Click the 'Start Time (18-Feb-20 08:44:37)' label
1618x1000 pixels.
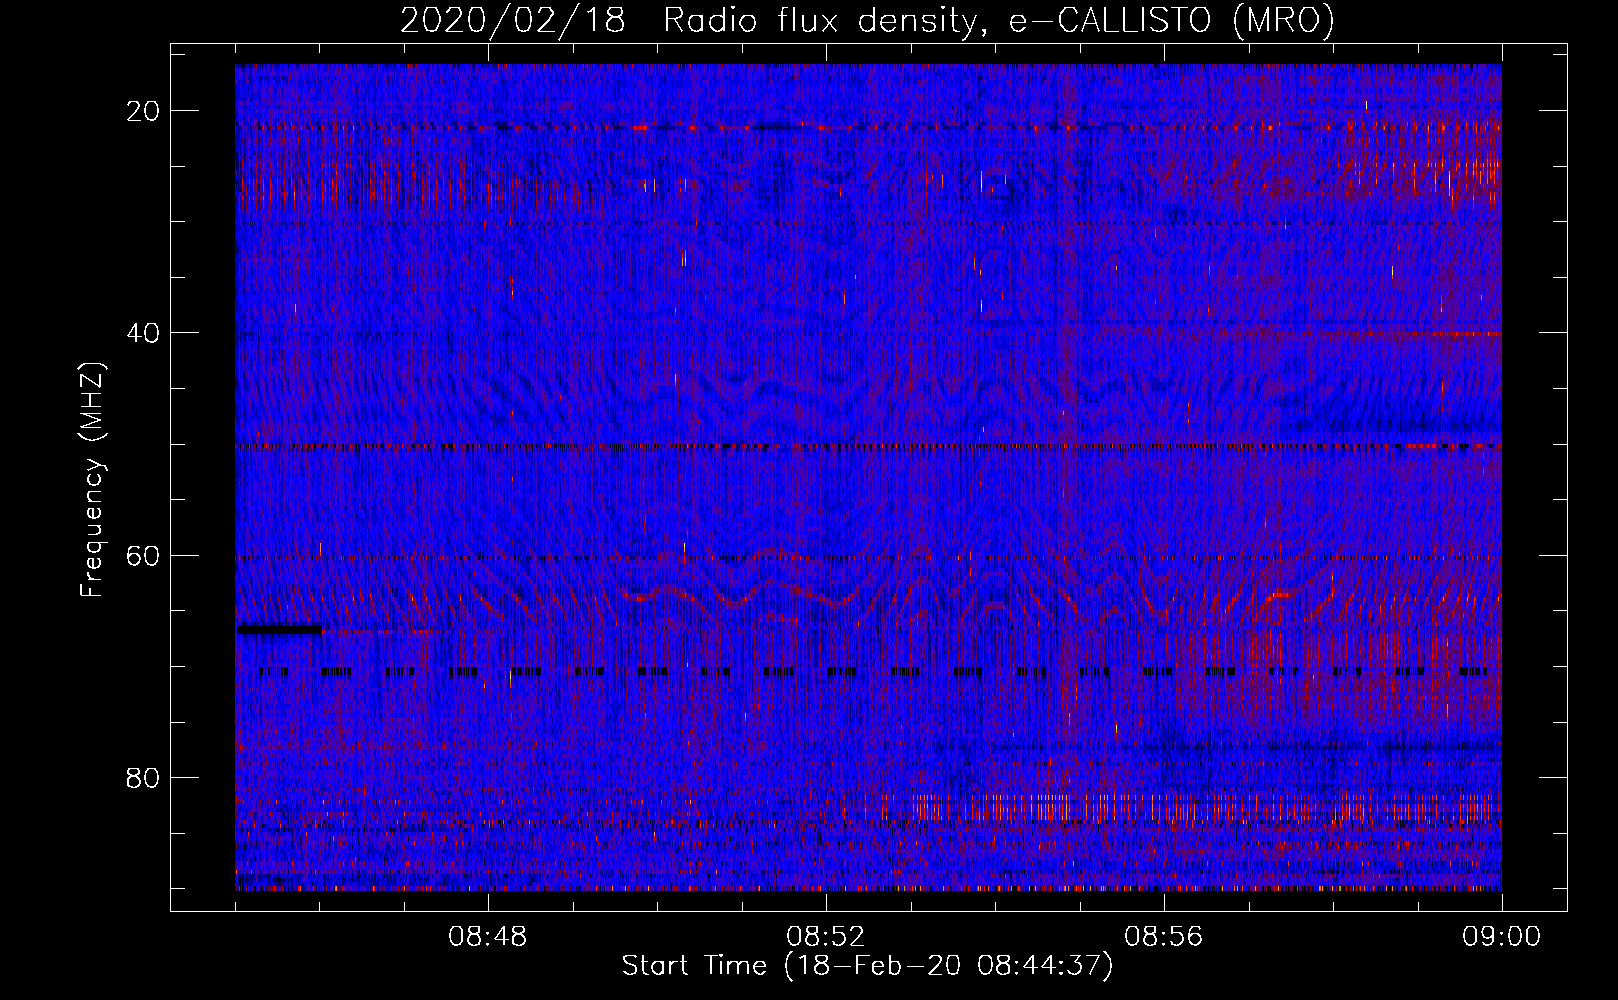pyautogui.click(x=867, y=966)
